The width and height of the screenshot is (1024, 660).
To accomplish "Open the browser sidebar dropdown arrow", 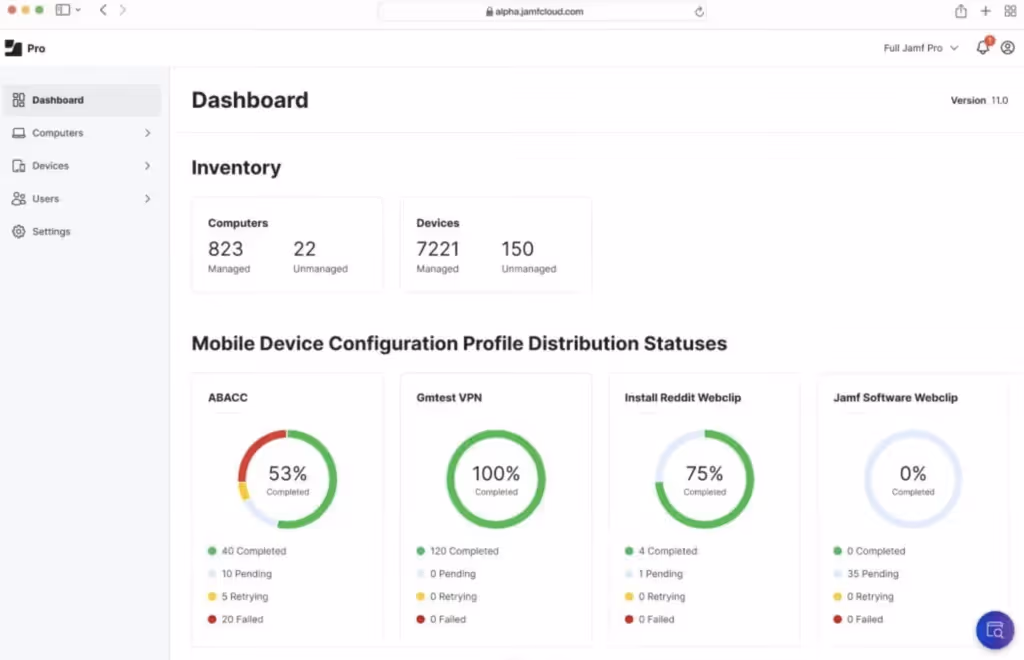I will click(x=78, y=10).
